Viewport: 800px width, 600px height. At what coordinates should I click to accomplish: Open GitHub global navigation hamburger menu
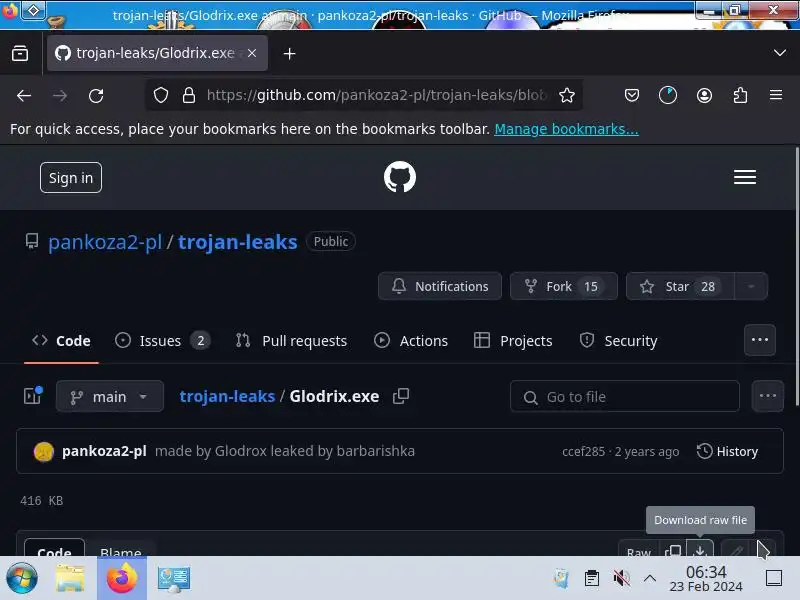click(744, 177)
